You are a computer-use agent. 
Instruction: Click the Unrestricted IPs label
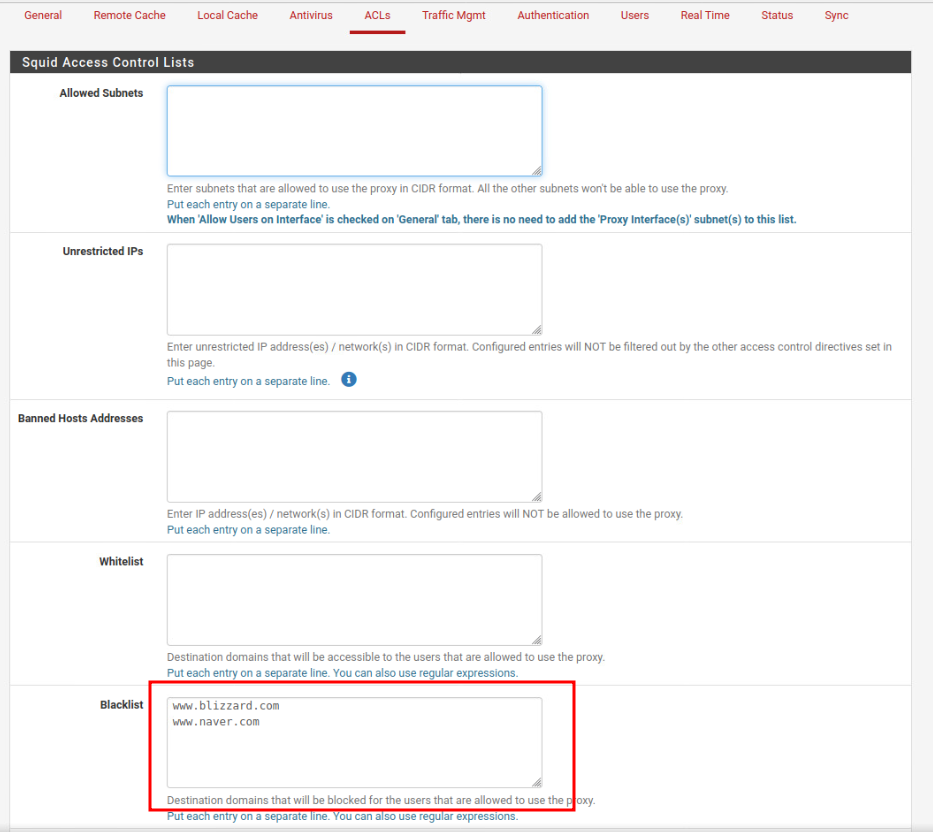(103, 252)
